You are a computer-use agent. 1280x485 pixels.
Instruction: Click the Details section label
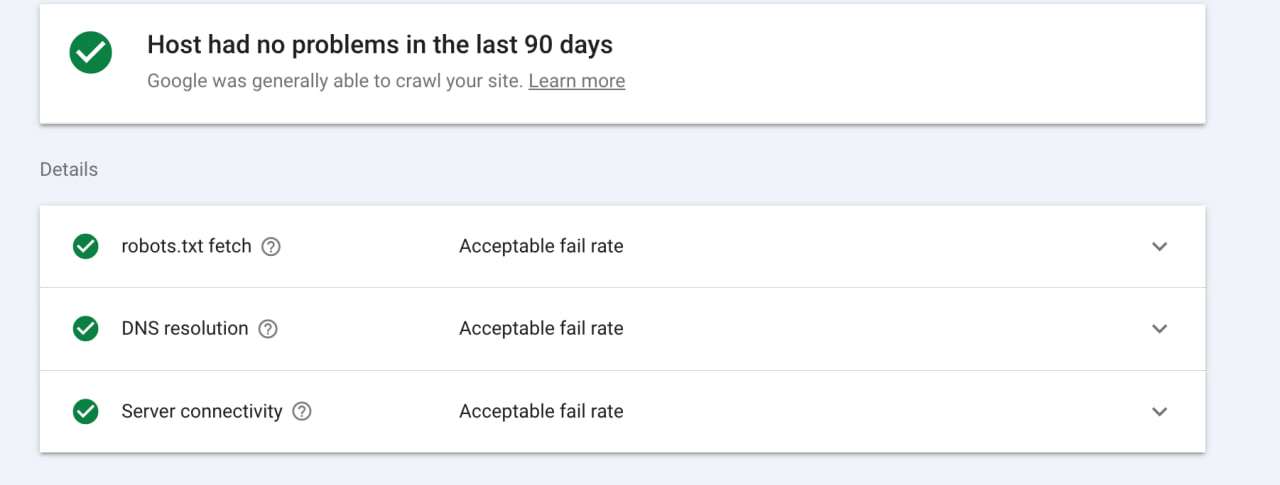tap(69, 169)
